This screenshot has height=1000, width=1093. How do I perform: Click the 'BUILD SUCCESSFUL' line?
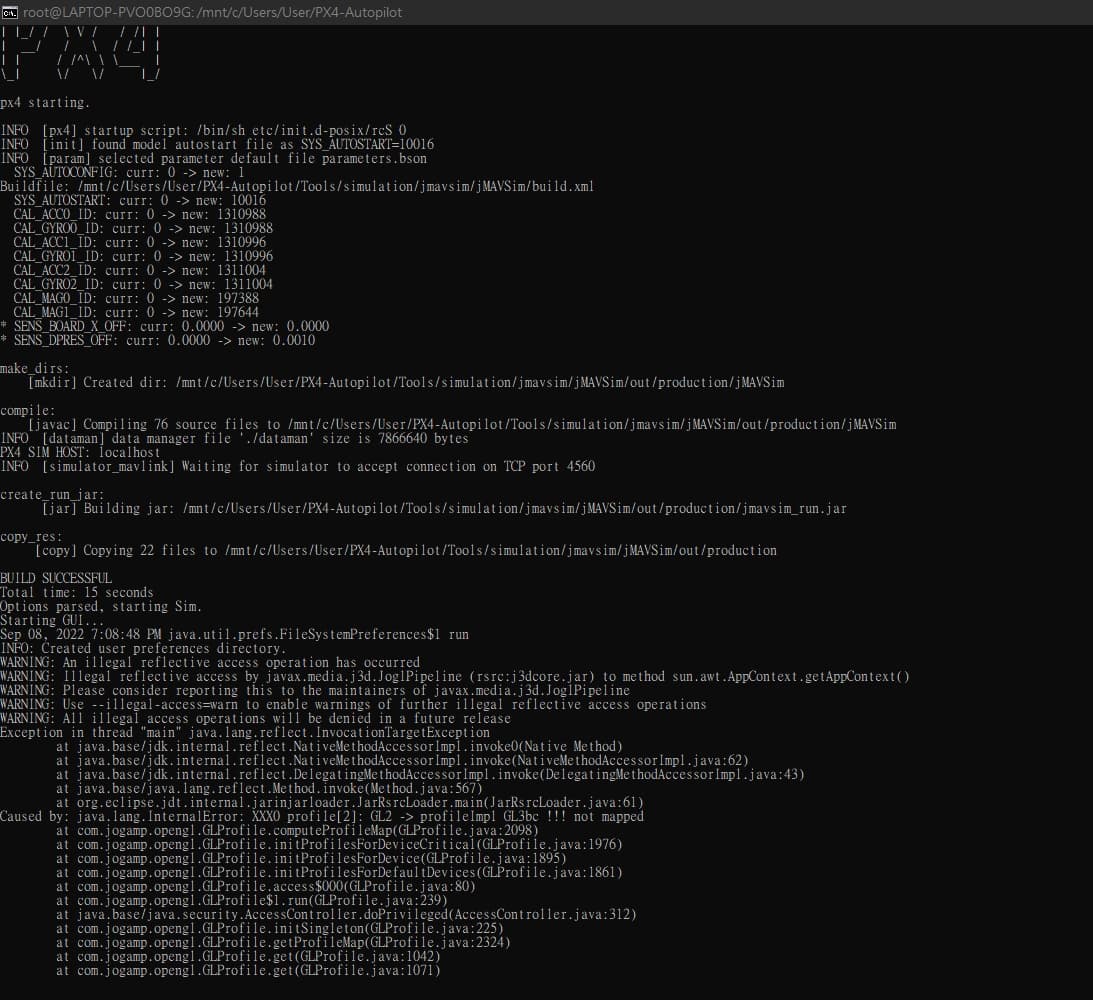point(56,578)
